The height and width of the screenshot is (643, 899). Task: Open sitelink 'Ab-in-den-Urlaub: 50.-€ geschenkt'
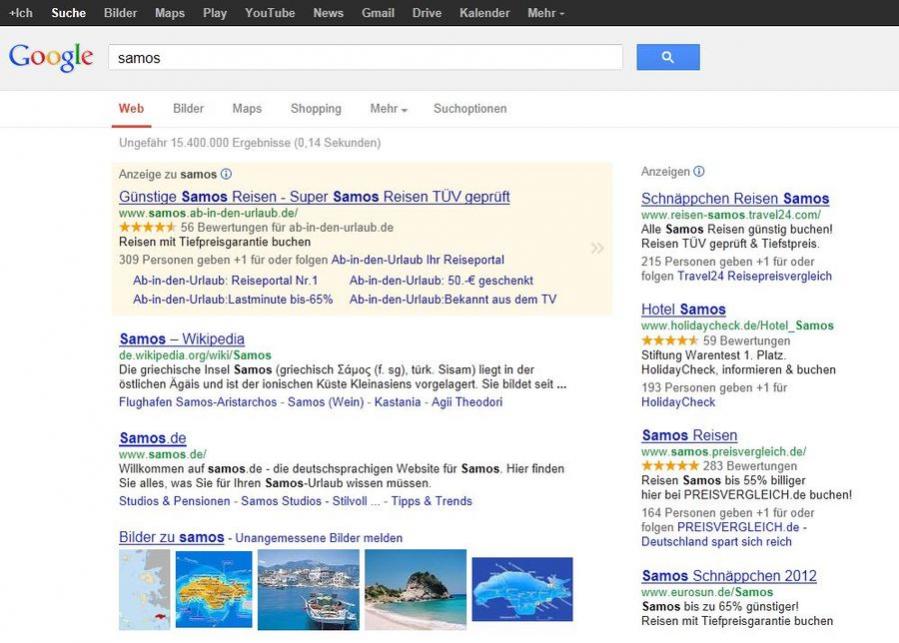coord(441,280)
